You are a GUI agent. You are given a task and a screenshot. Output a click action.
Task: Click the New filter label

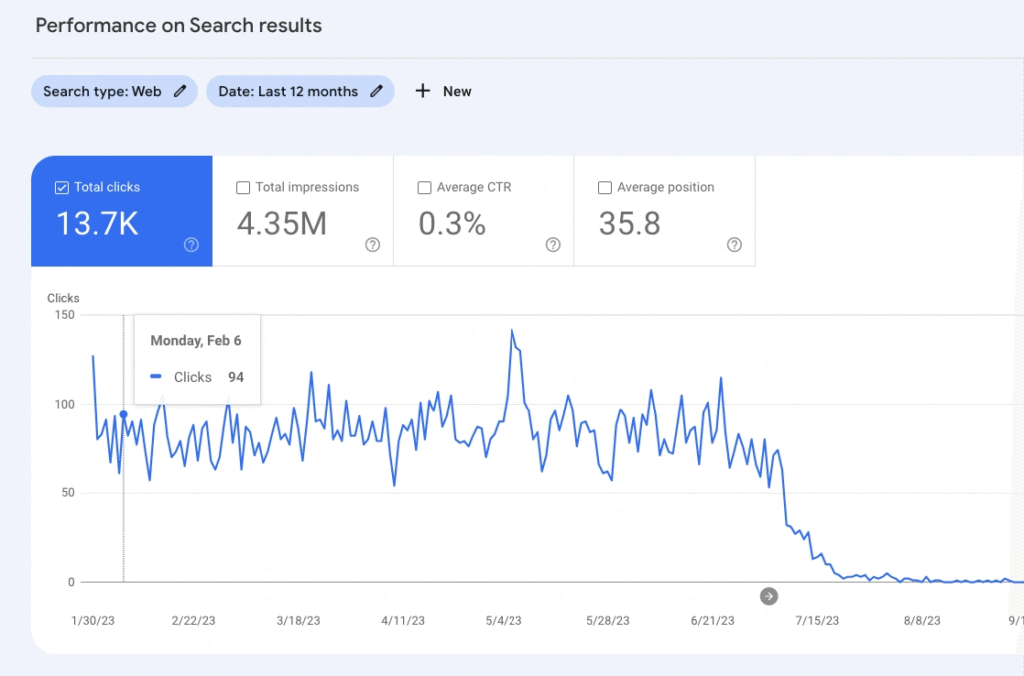pyautogui.click(x=457, y=91)
